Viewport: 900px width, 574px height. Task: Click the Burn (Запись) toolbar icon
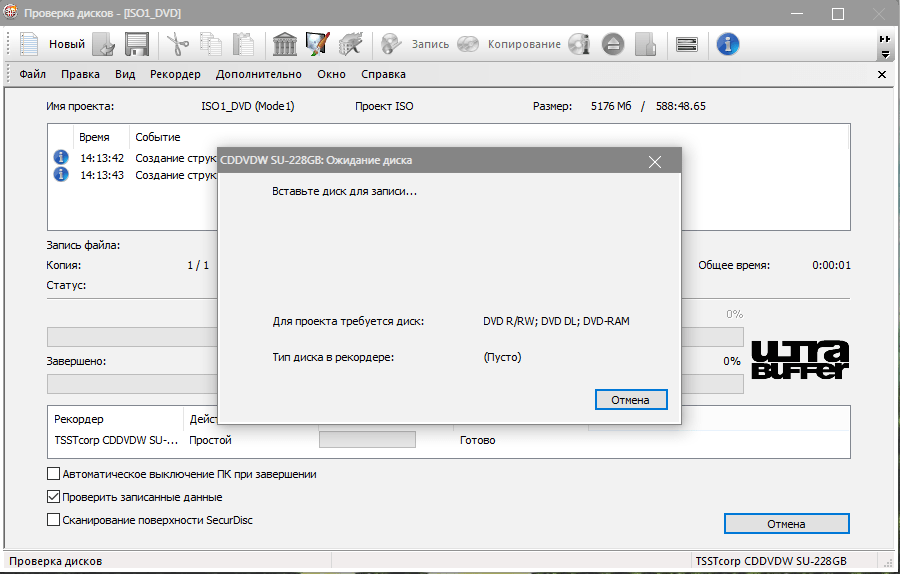pyautogui.click(x=392, y=44)
